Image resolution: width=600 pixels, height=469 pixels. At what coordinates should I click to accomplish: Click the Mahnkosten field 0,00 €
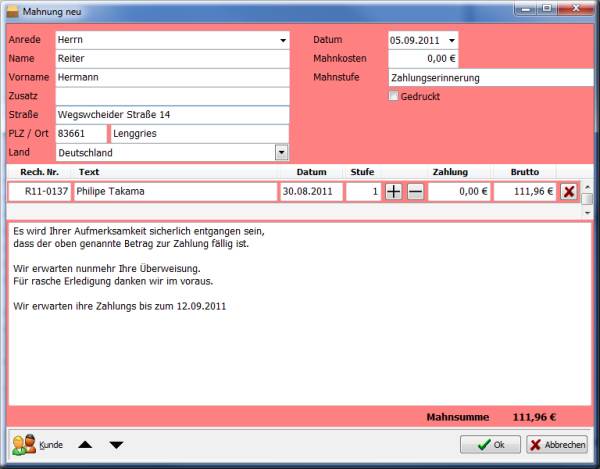423,59
